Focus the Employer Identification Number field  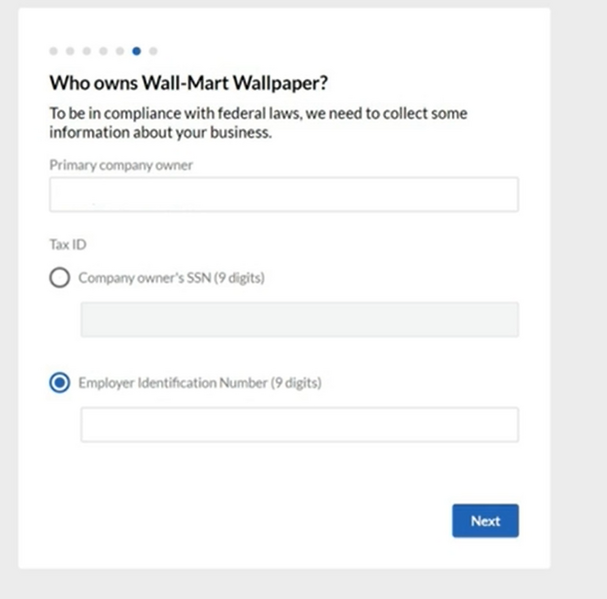click(x=299, y=425)
